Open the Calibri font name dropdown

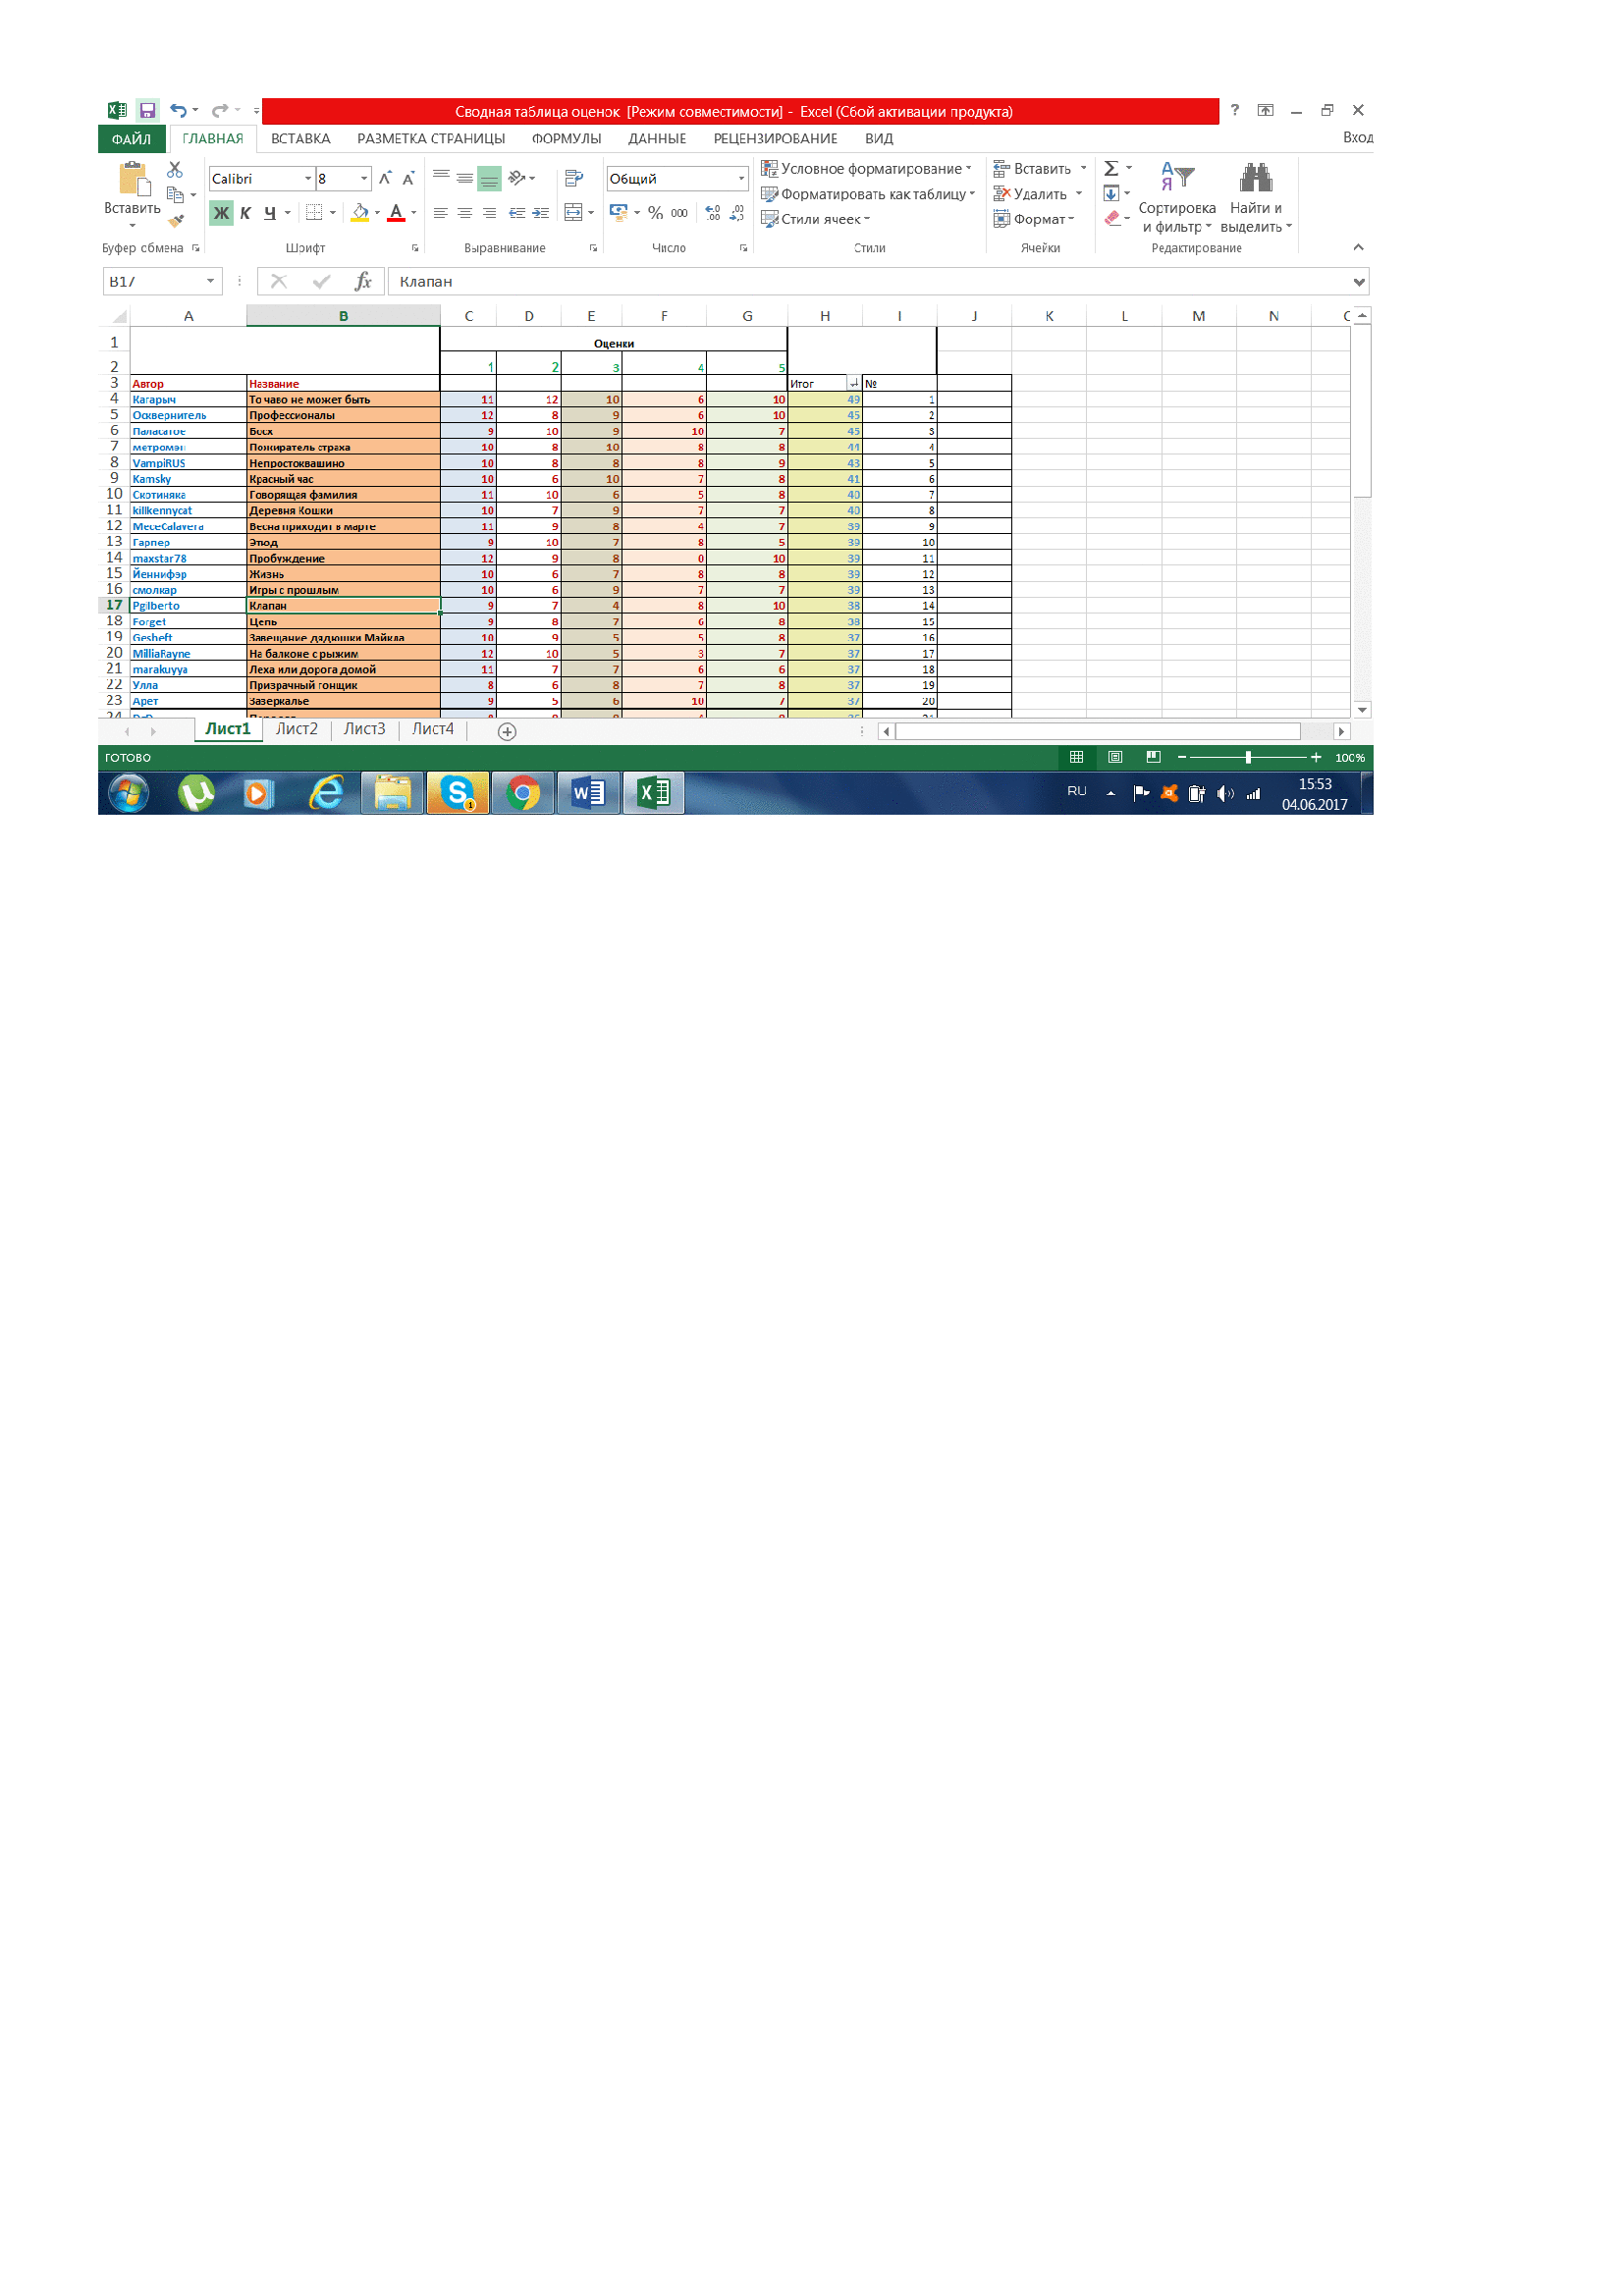click(x=308, y=179)
